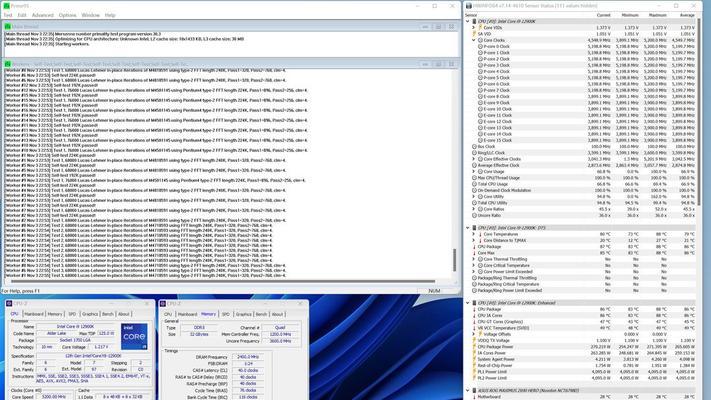
Task: Click the thermometer icon beside CPU IA Cores
Action: (x=474, y=315)
